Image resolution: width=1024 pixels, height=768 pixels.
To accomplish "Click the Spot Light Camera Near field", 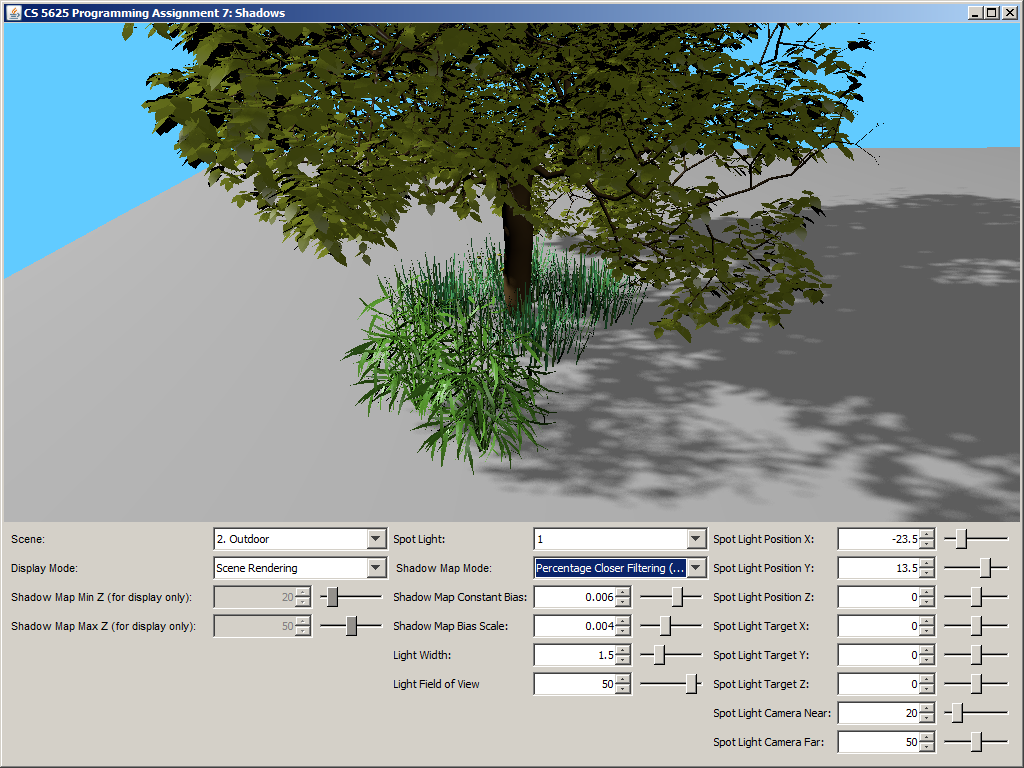I will [878, 713].
